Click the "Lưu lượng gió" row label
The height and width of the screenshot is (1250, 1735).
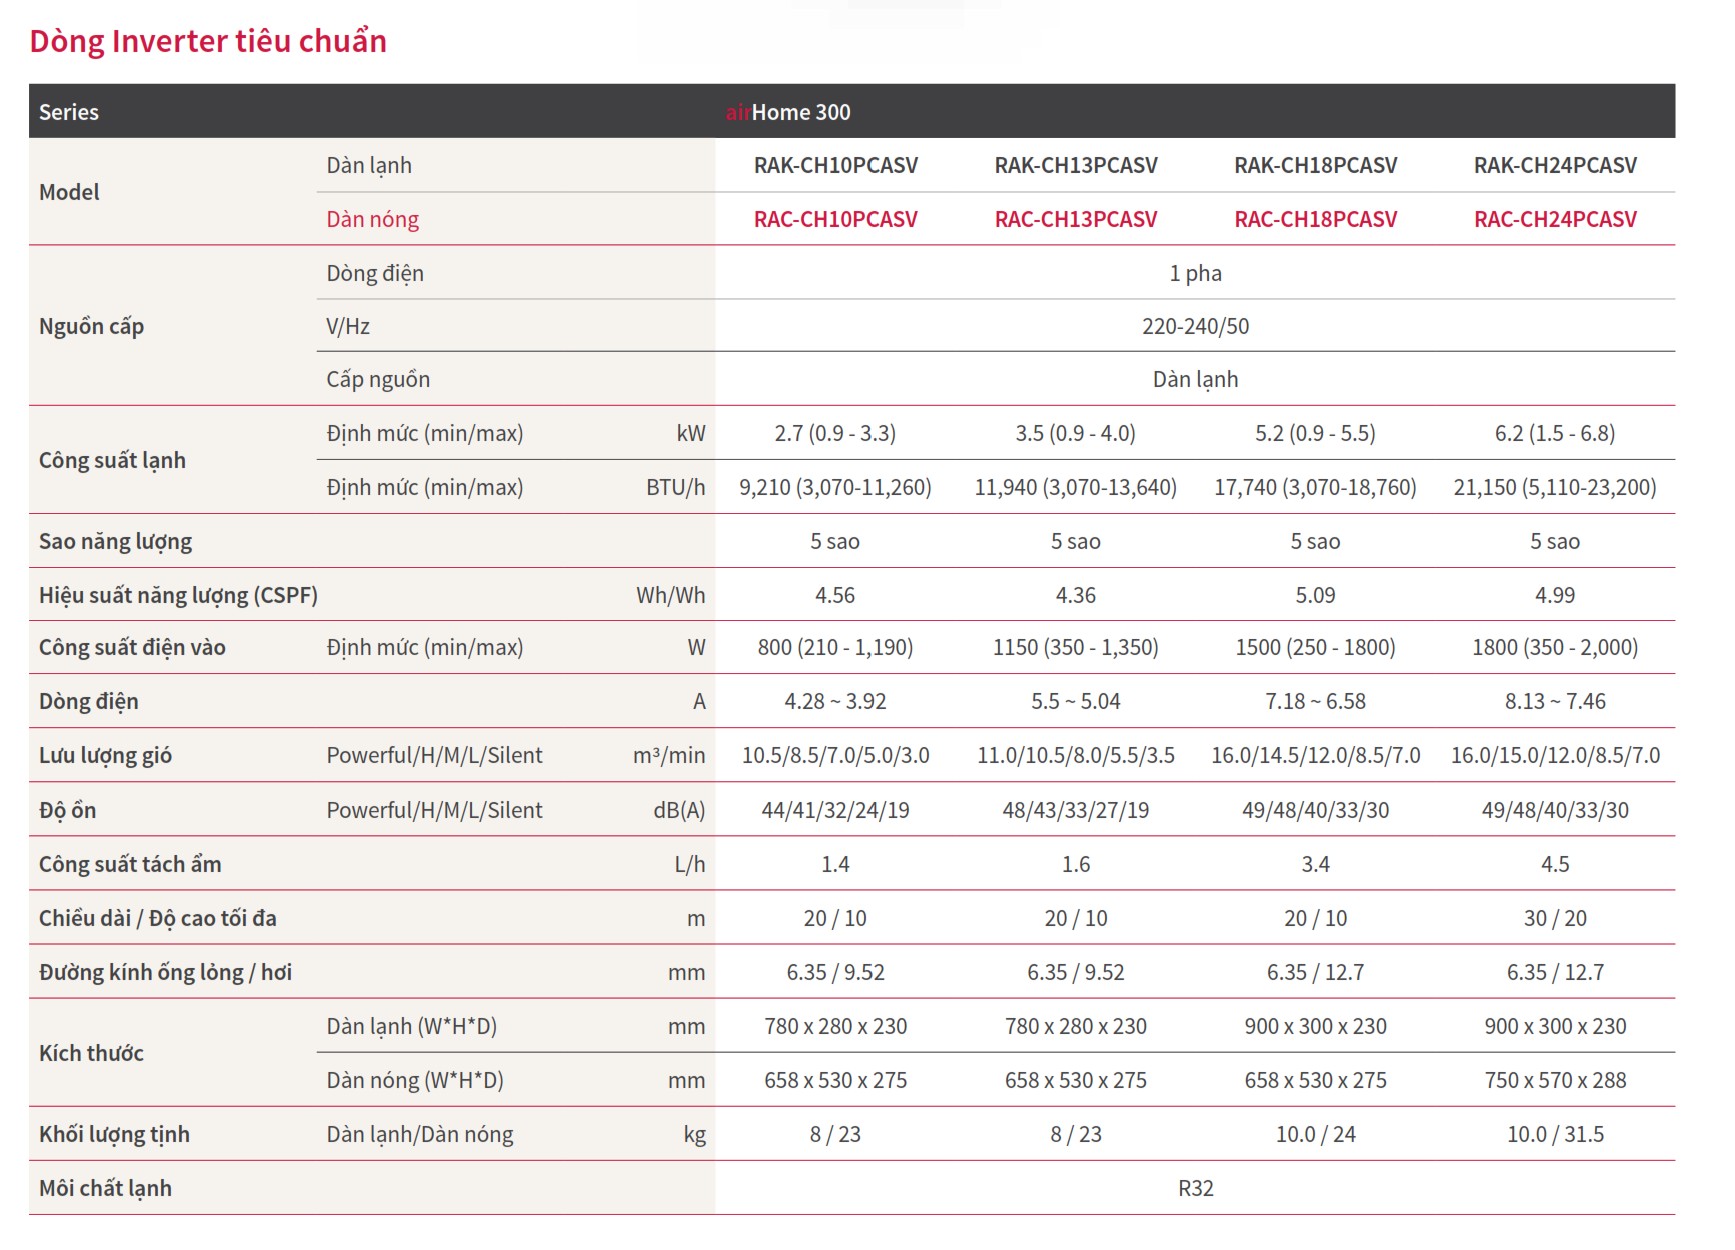[105, 755]
